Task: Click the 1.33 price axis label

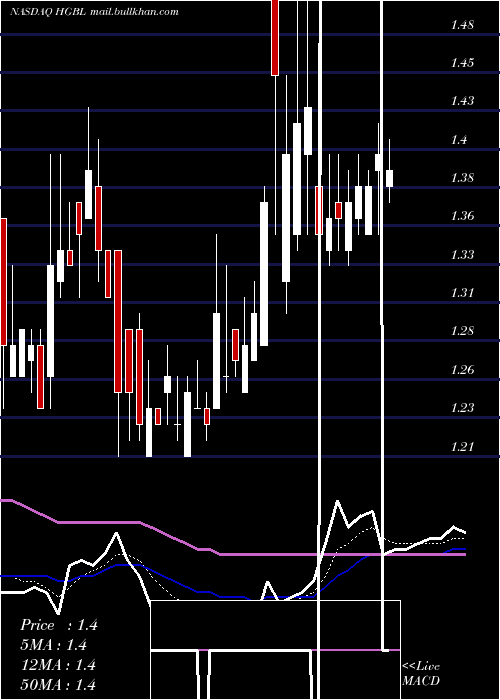Action: (462, 255)
